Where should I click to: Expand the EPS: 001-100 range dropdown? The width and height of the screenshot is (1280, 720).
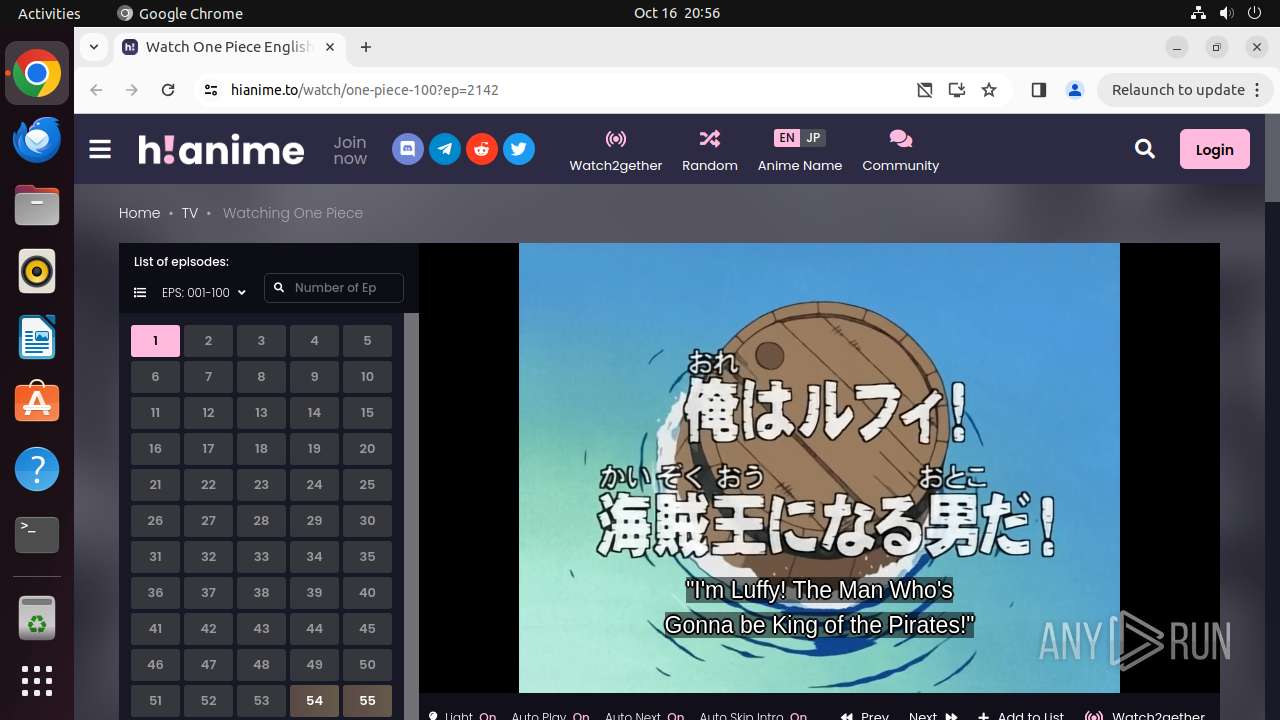coord(204,293)
